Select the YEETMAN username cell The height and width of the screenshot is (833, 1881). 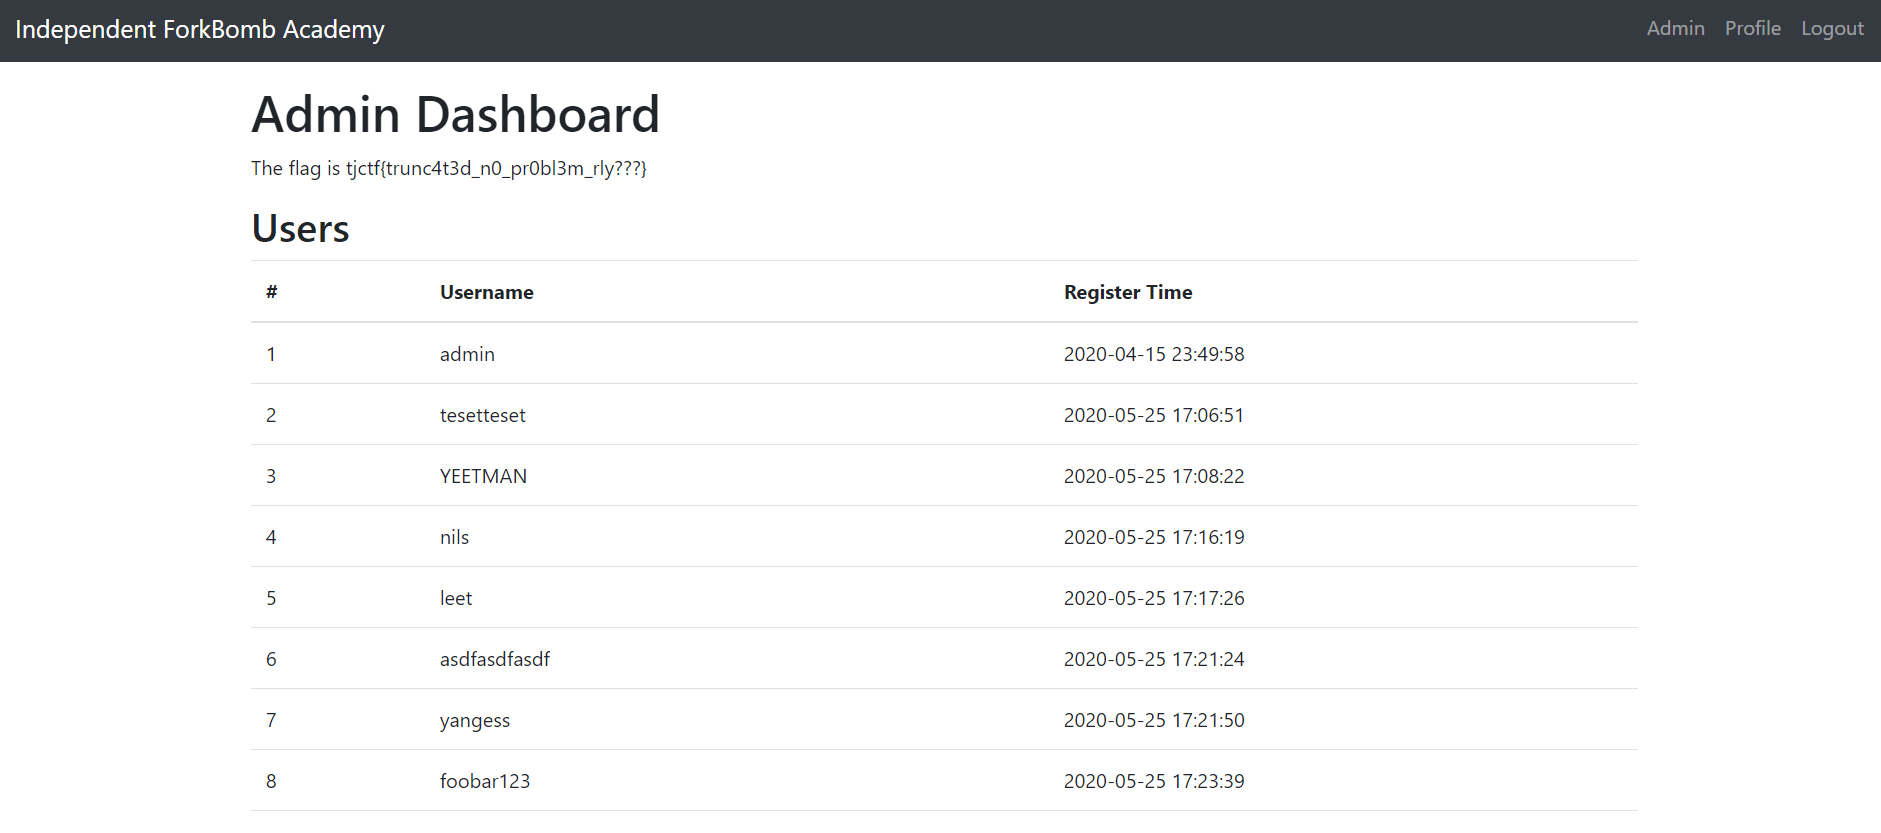pyautogui.click(x=483, y=476)
